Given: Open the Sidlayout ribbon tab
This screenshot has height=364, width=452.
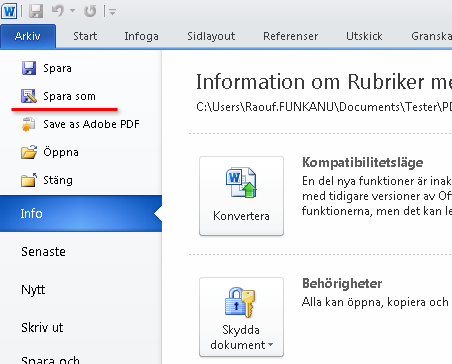Looking at the screenshot, I should (211, 36).
